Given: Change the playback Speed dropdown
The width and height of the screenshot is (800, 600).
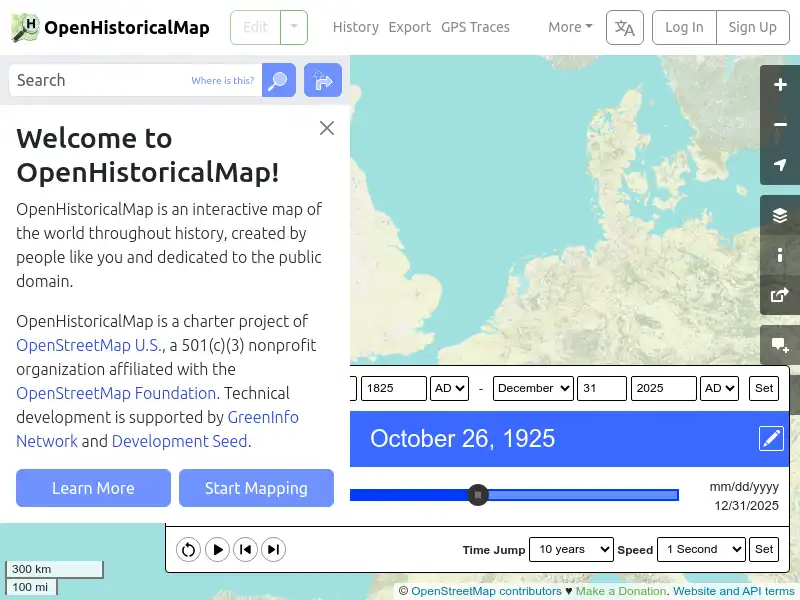Looking at the screenshot, I should (x=700, y=549).
